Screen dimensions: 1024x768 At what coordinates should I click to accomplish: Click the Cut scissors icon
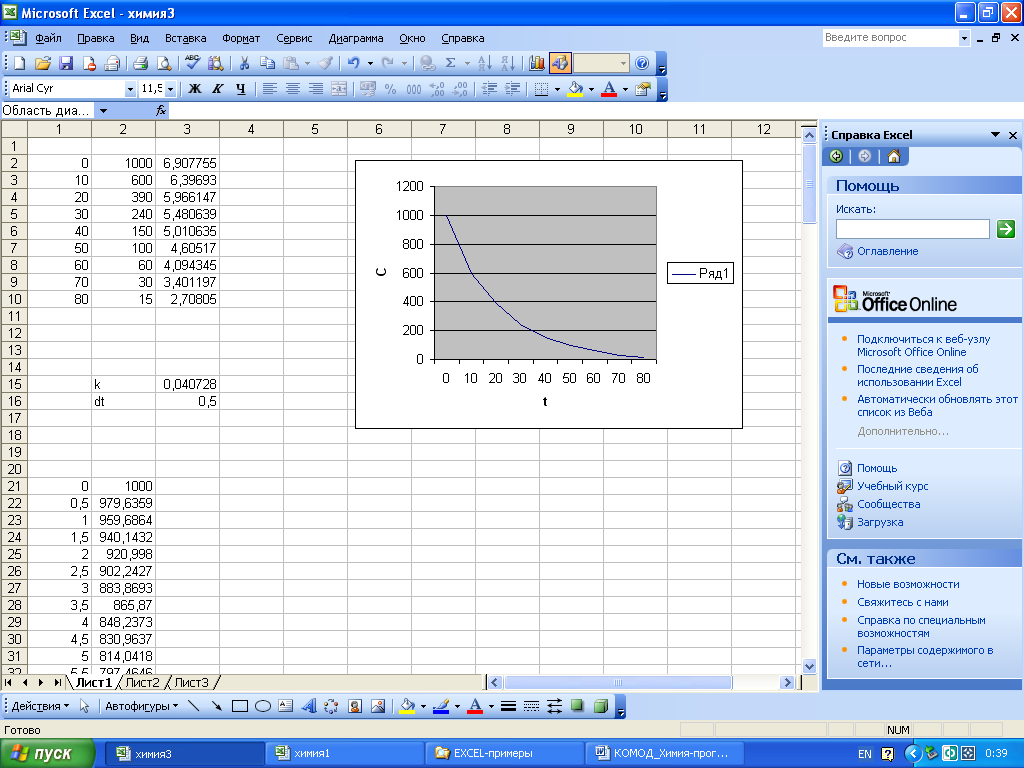pyautogui.click(x=243, y=63)
